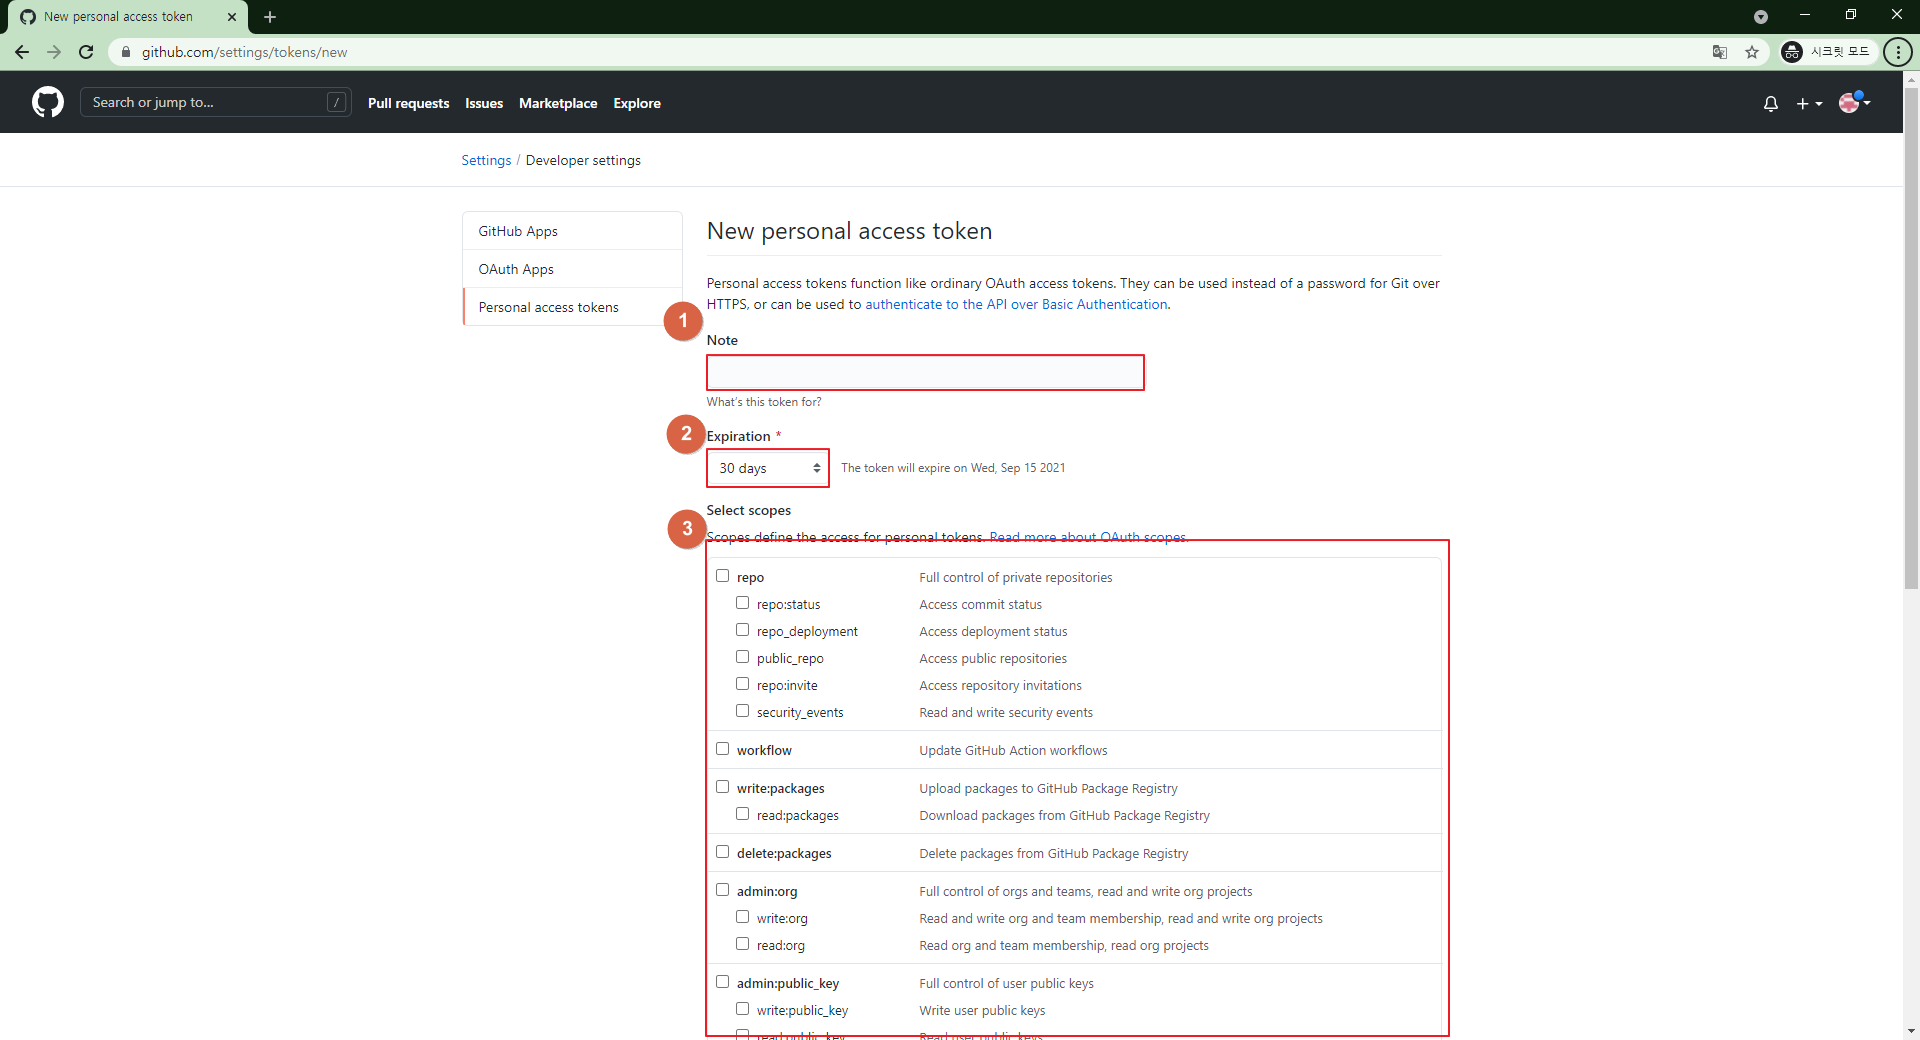Check the repo scope checkbox

pyautogui.click(x=723, y=576)
